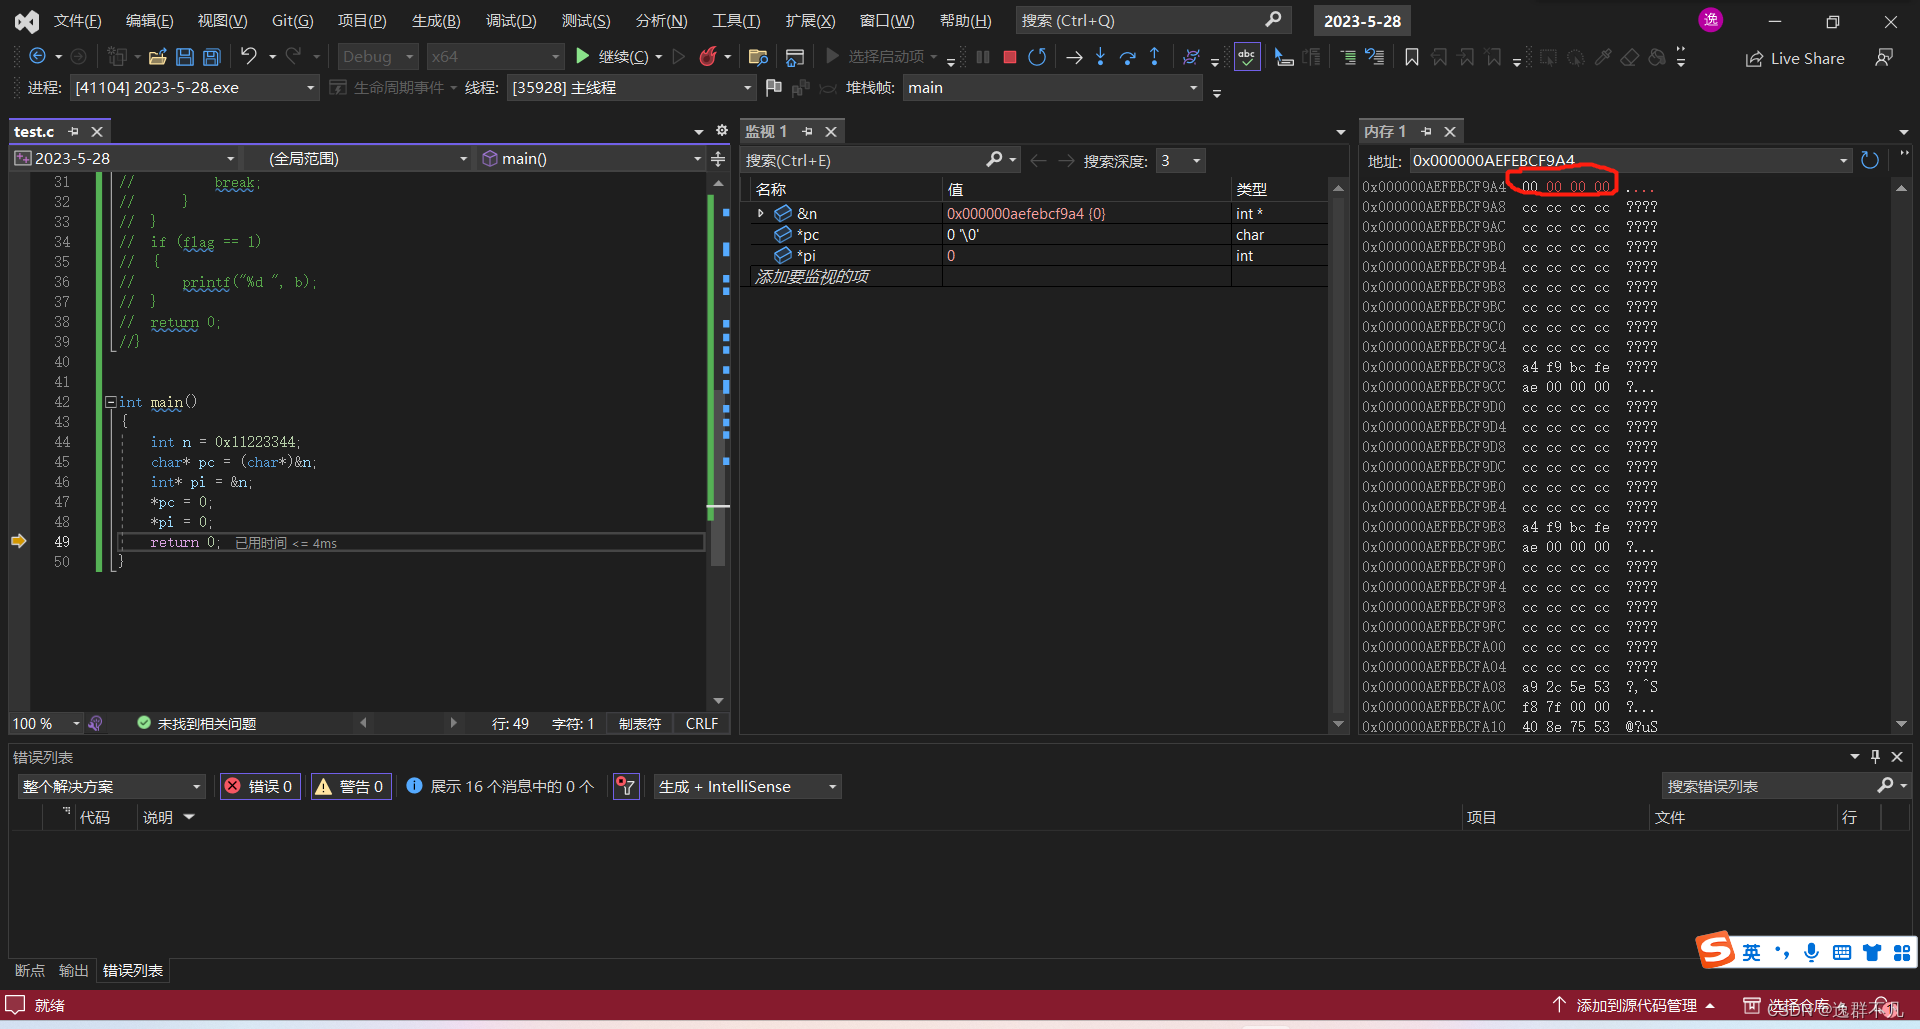Toggle the messages filter in error list
Viewport: 1920px width, 1029px height.
(500, 787)
